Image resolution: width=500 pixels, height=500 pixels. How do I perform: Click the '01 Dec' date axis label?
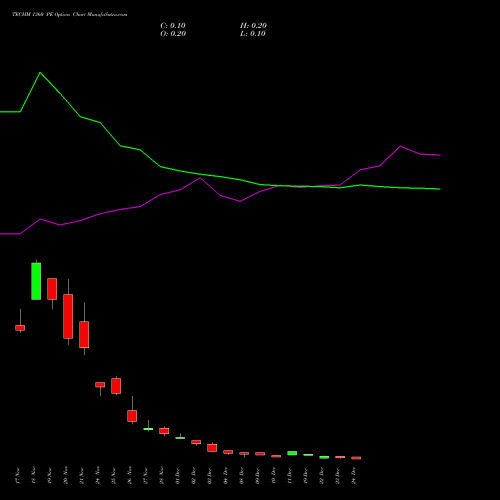[x=178, y=475]
